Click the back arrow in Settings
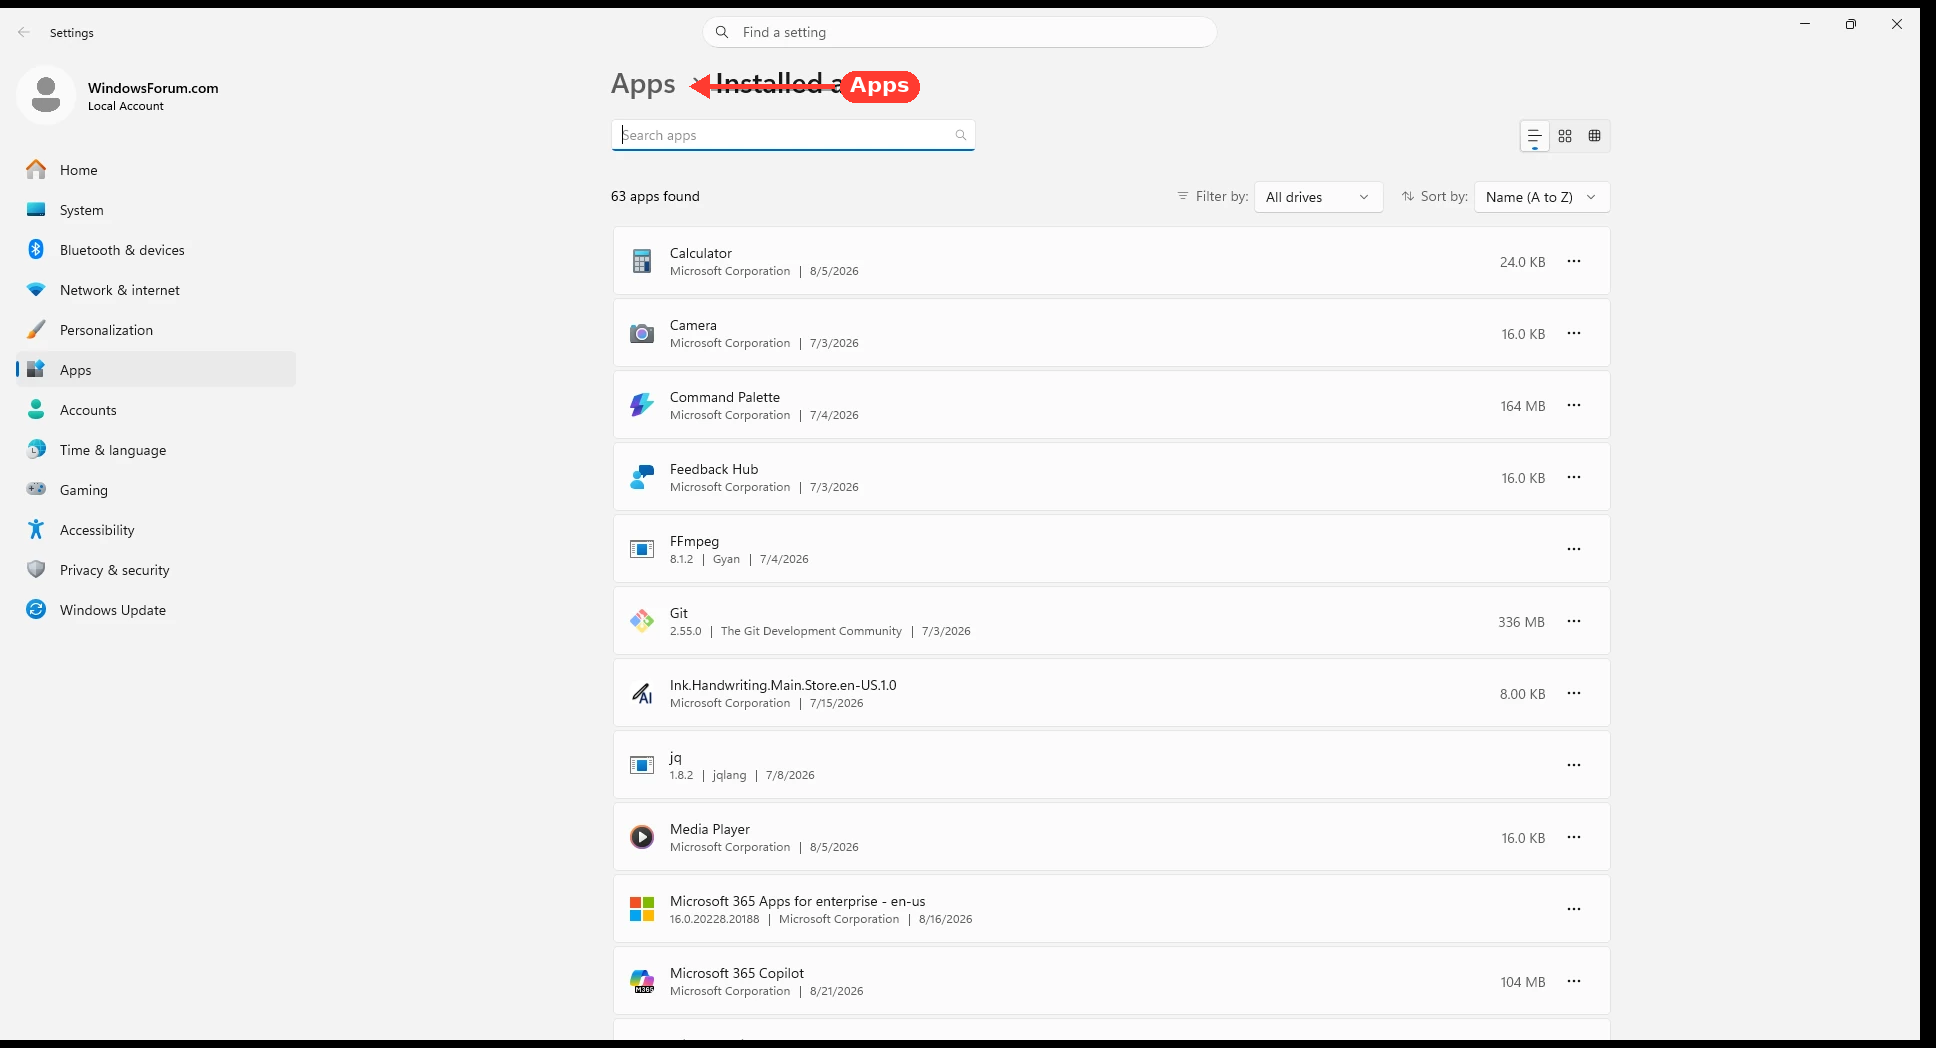The height and width of the screenshot is (1048, 1936). point(24,32)
